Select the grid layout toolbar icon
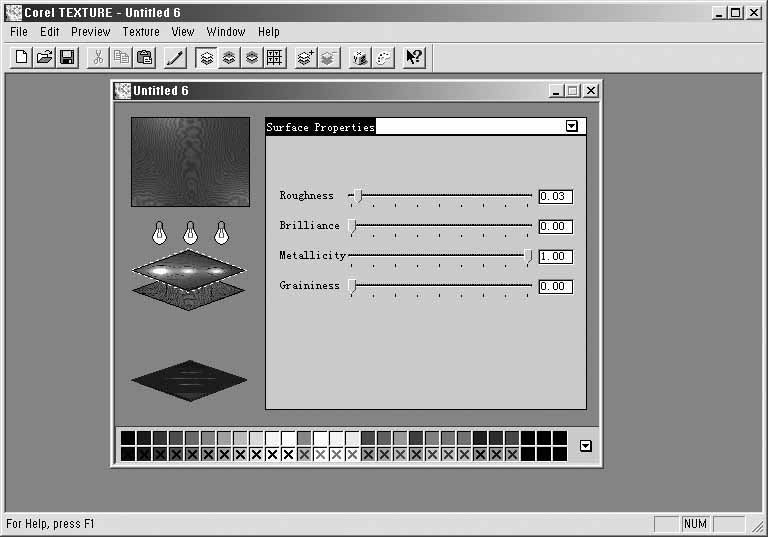 [274, 57]
